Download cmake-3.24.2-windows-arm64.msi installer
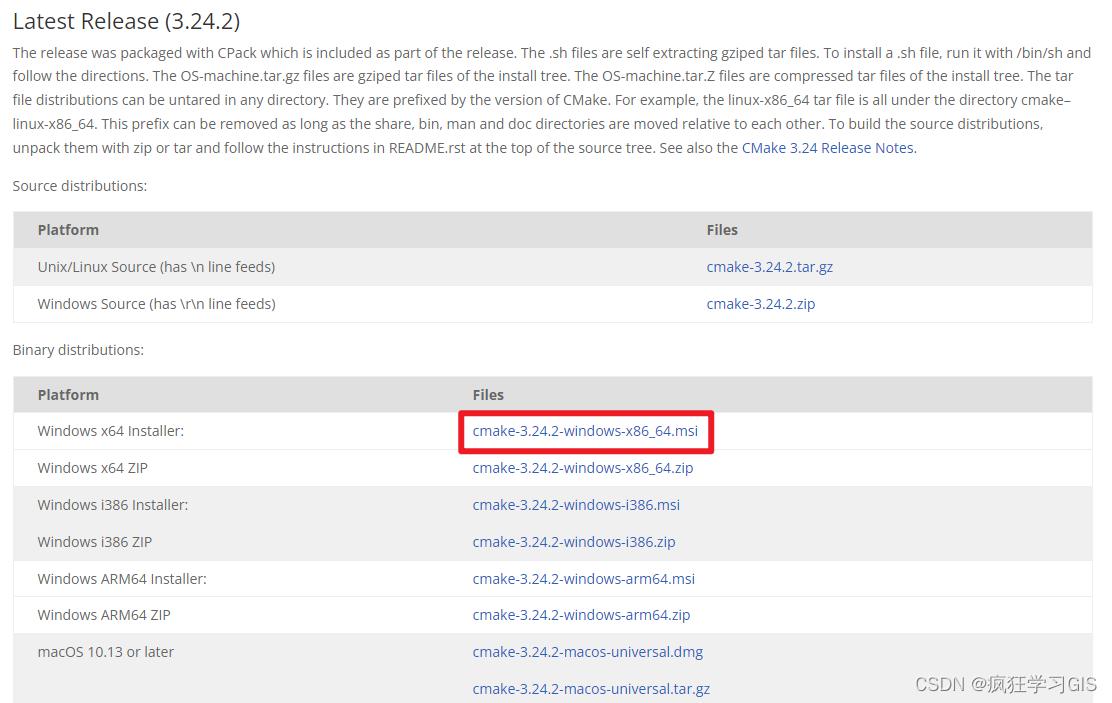This screenshot has height=703, width=1112. (584, 578)
